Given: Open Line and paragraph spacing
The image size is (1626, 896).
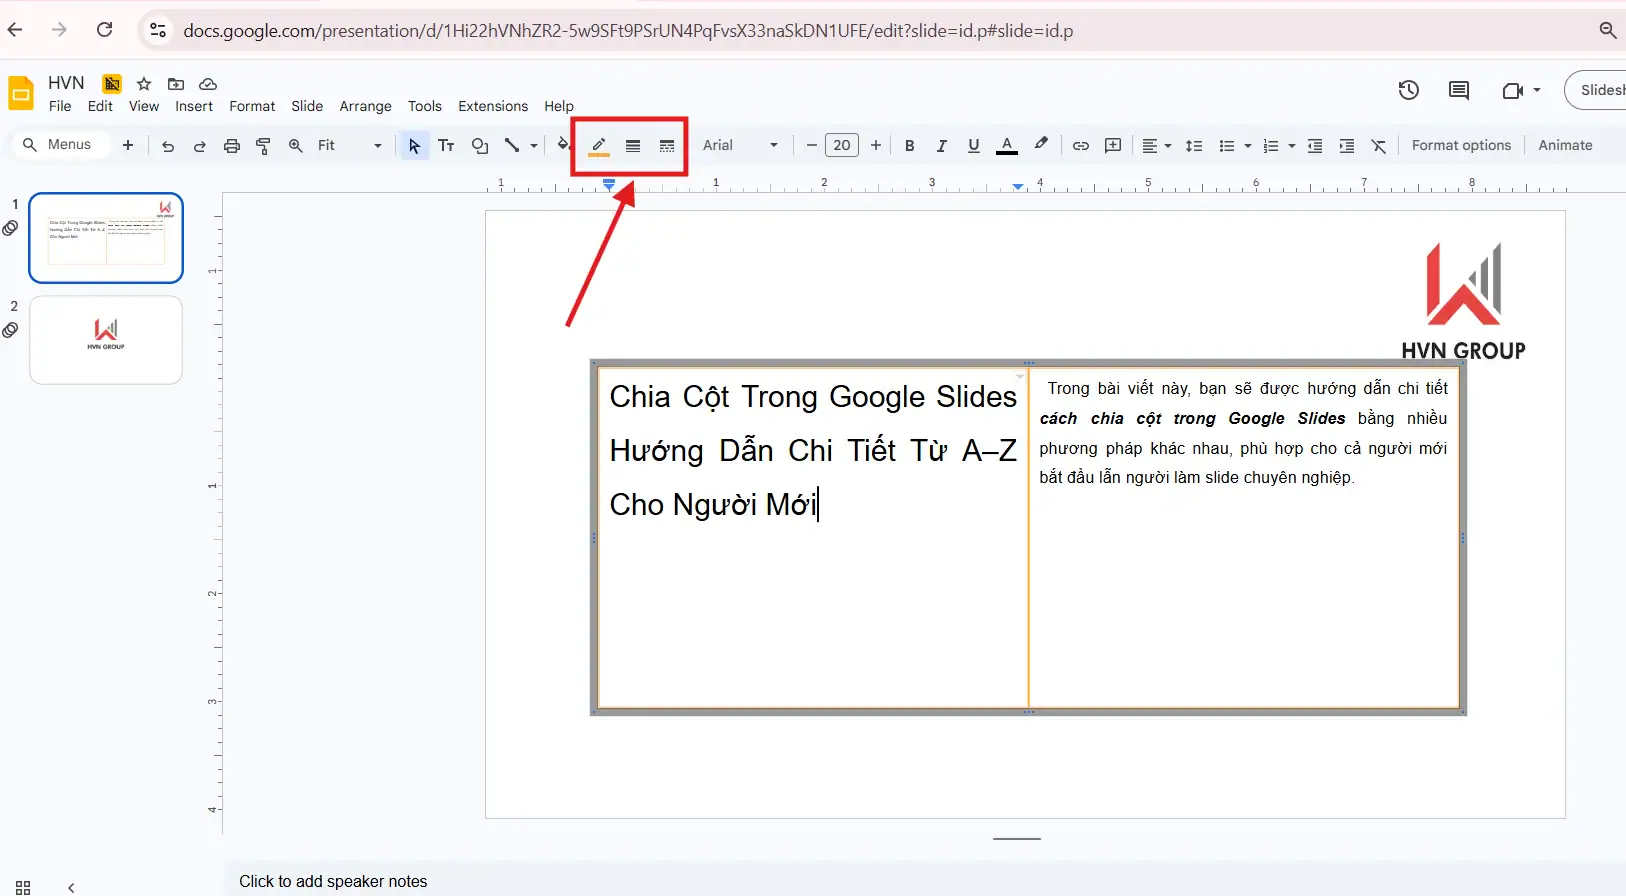Looking at the screenshot, I should tap(1194, 146).
